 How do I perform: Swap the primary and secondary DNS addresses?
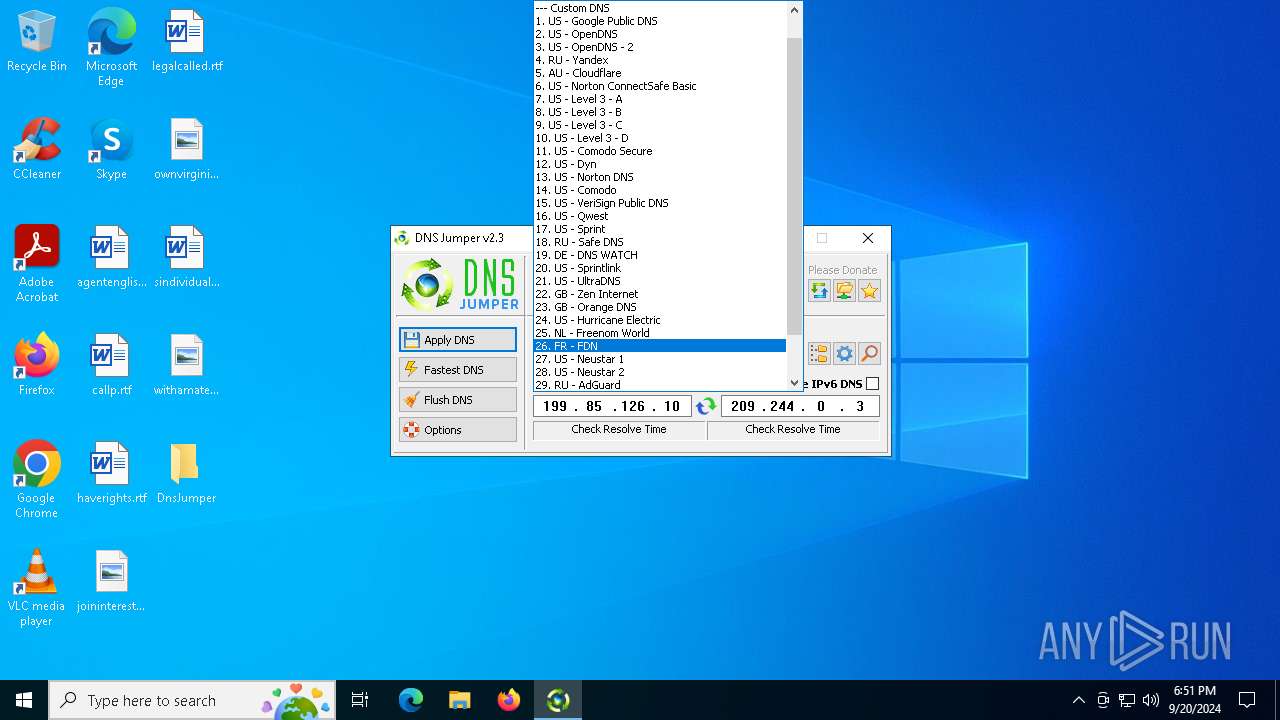(706, 406)
